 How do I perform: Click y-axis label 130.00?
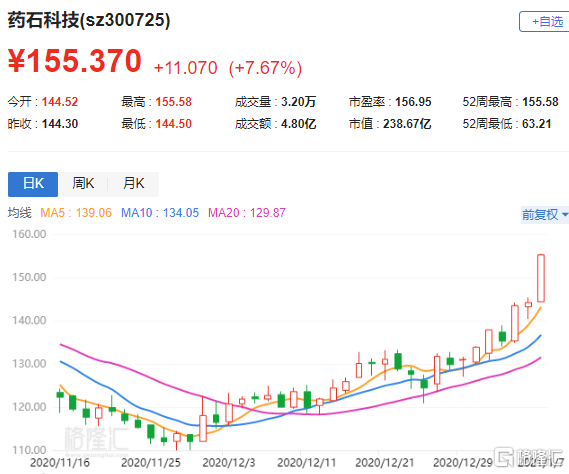pos(29,364)
